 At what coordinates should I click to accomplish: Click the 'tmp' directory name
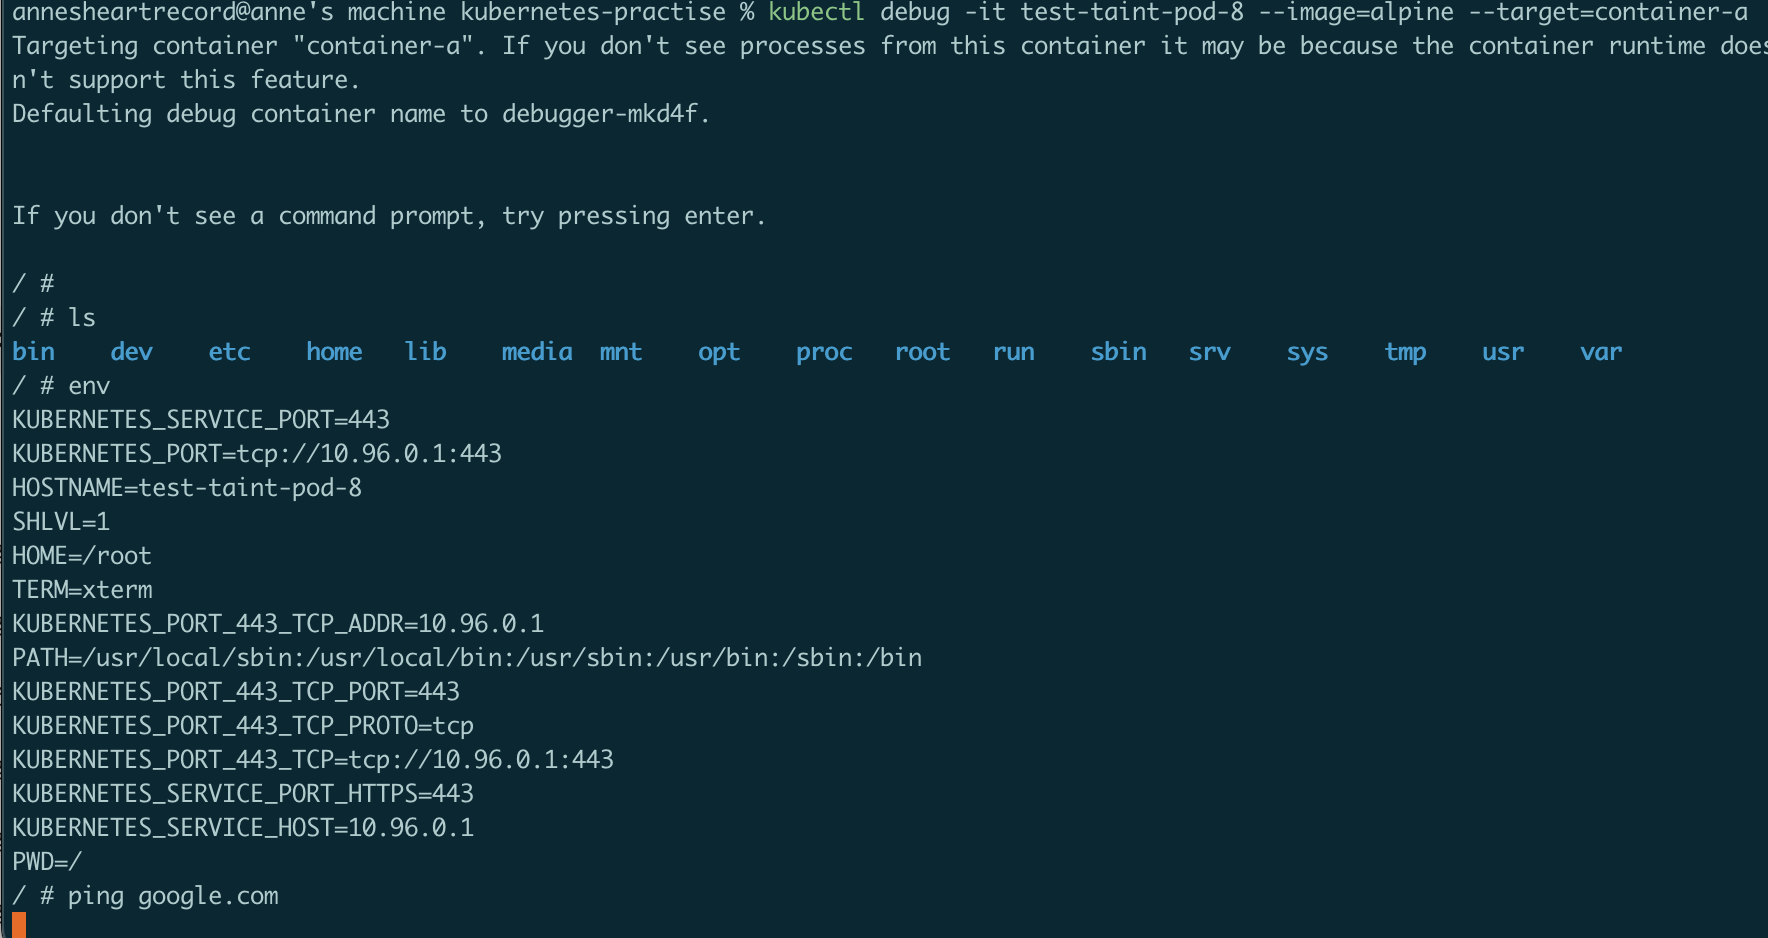coord(1405,352)
